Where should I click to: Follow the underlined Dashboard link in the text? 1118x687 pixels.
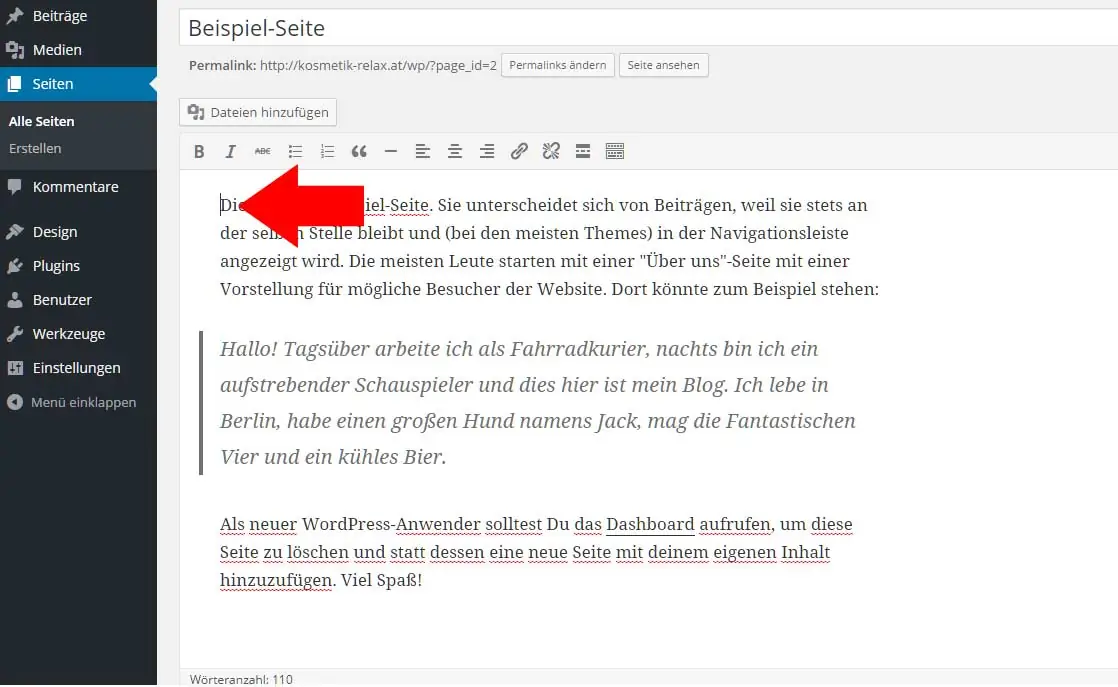pyautogui.click(x=650, y=524)
